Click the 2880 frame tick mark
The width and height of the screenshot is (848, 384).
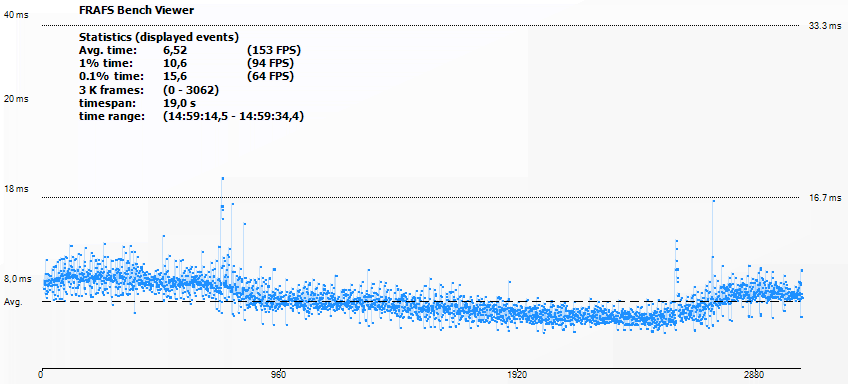point(754,374)
